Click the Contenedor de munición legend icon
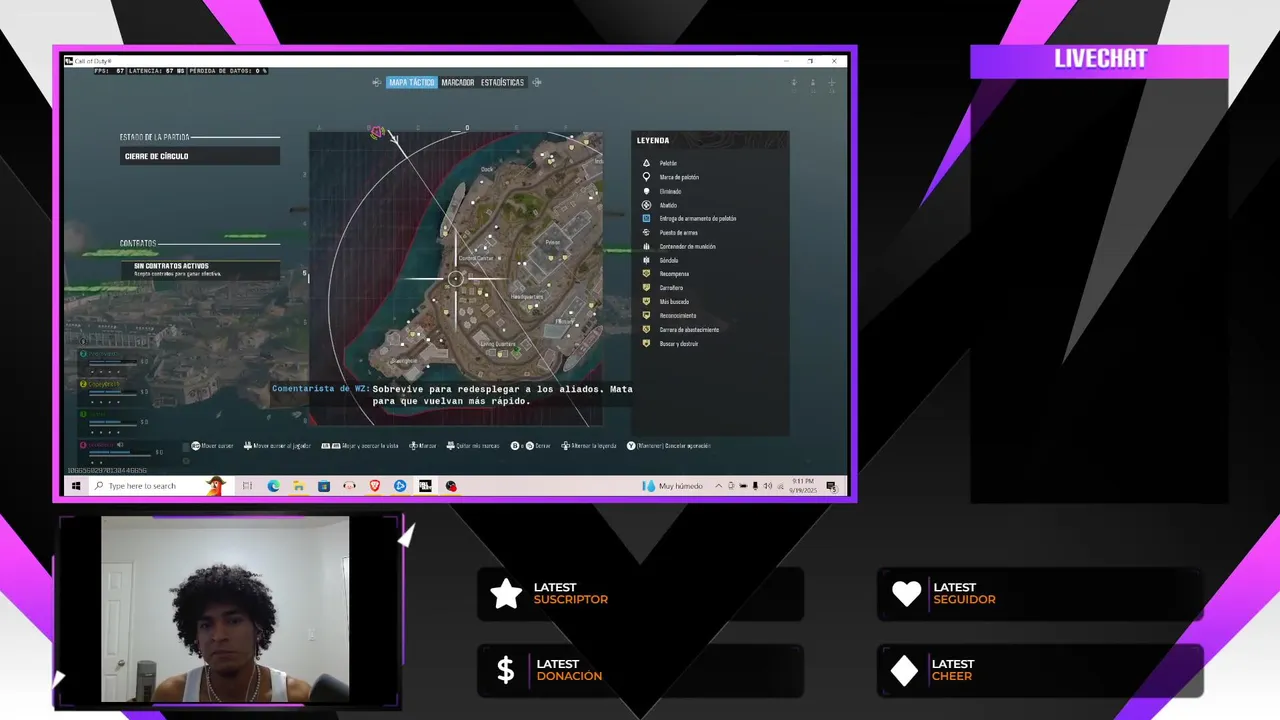 click(x=646, y=246)
